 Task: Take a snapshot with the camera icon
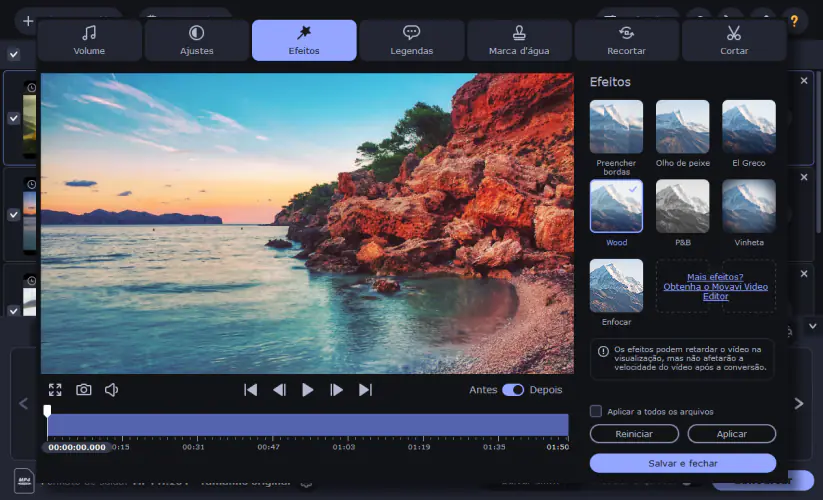click(x=84, y=390)
